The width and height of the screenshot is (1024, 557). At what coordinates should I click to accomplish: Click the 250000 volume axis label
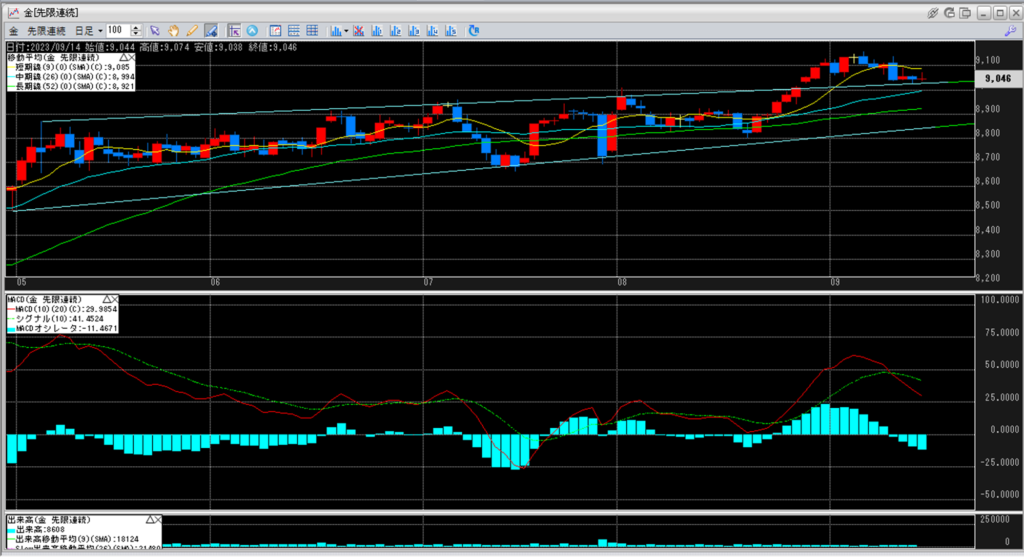[x=995, y=520]
